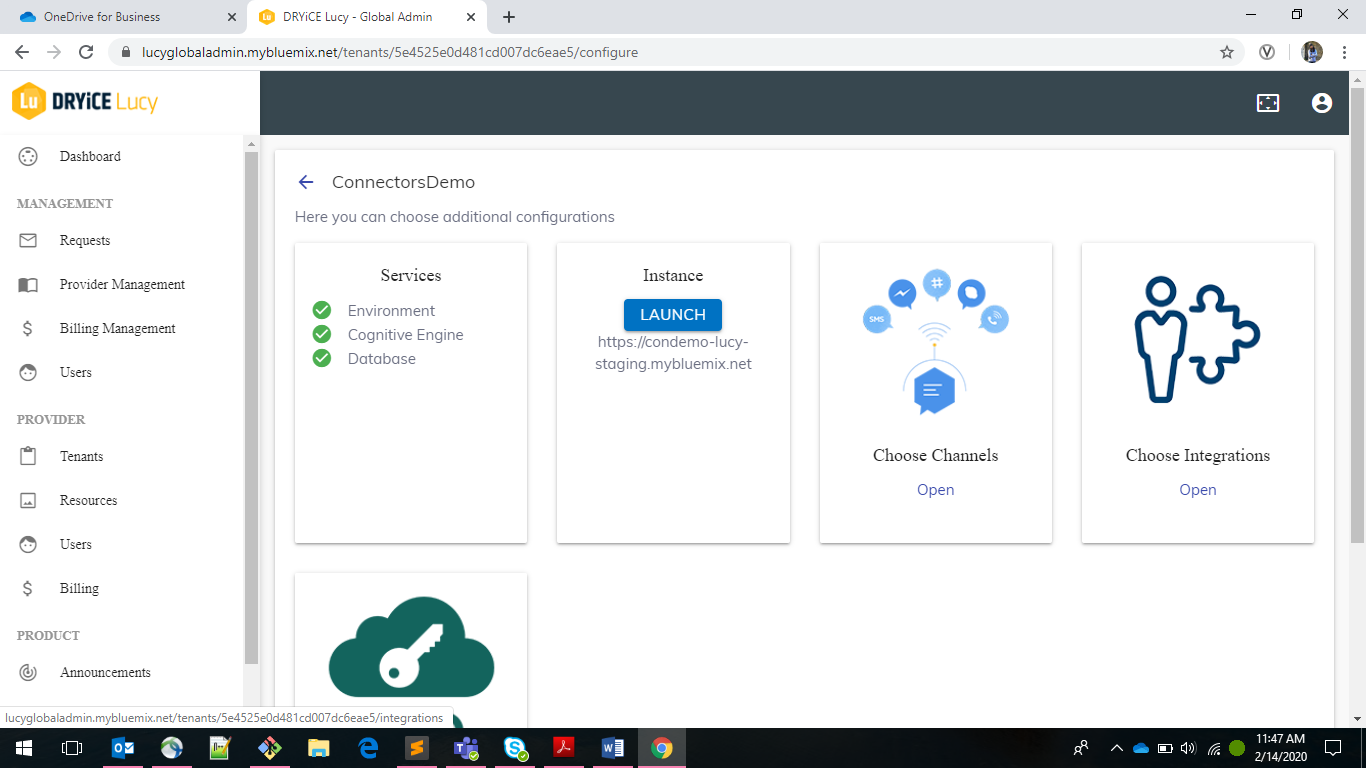Click the Users face icon under PROVIDER
This screenshot has height=768, width=1366.
coord(28,544)
